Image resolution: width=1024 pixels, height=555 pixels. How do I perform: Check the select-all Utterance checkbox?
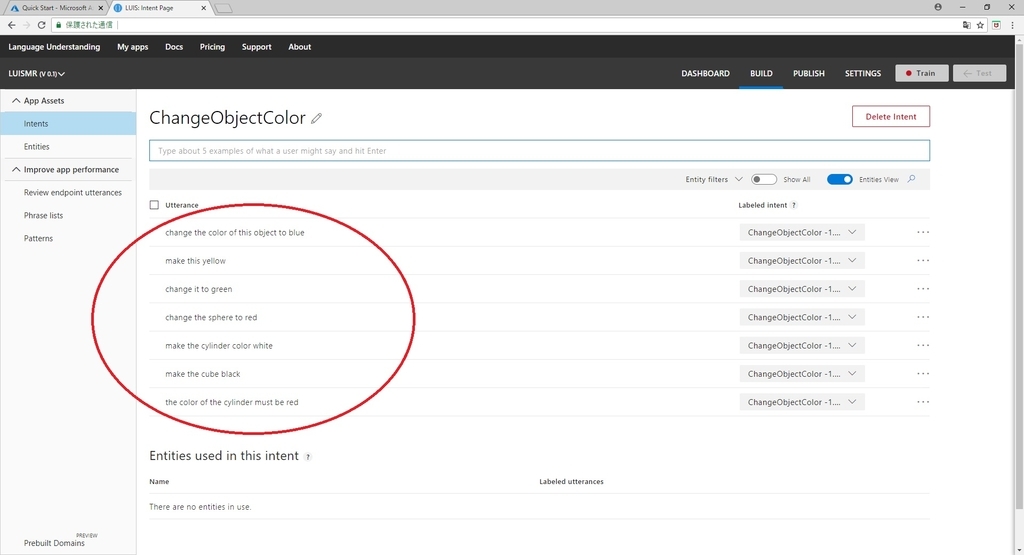154,205
